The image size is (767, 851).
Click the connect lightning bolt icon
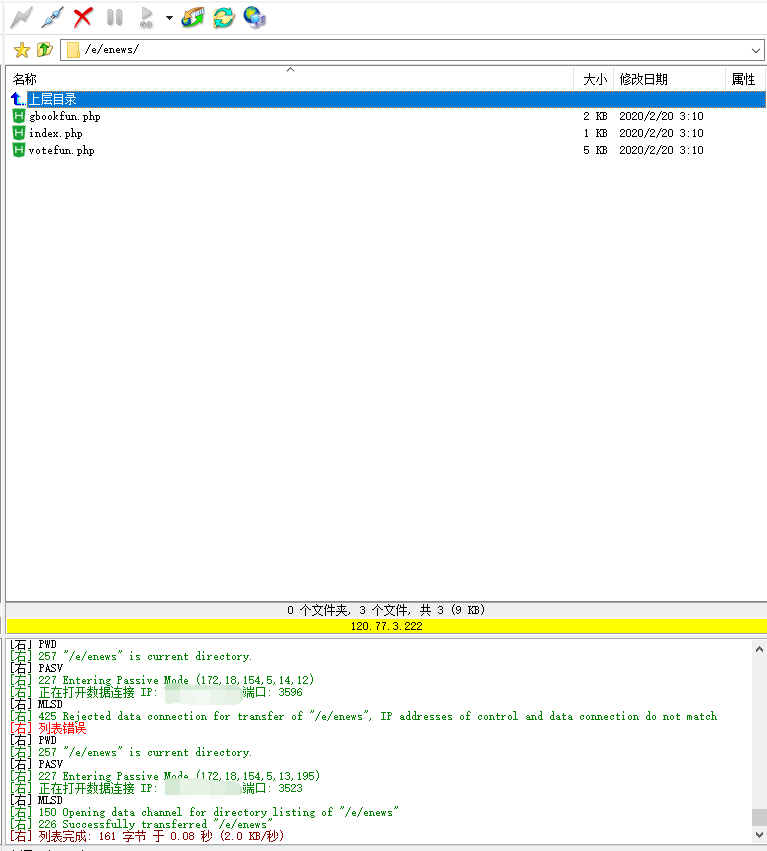click(21, 17)
